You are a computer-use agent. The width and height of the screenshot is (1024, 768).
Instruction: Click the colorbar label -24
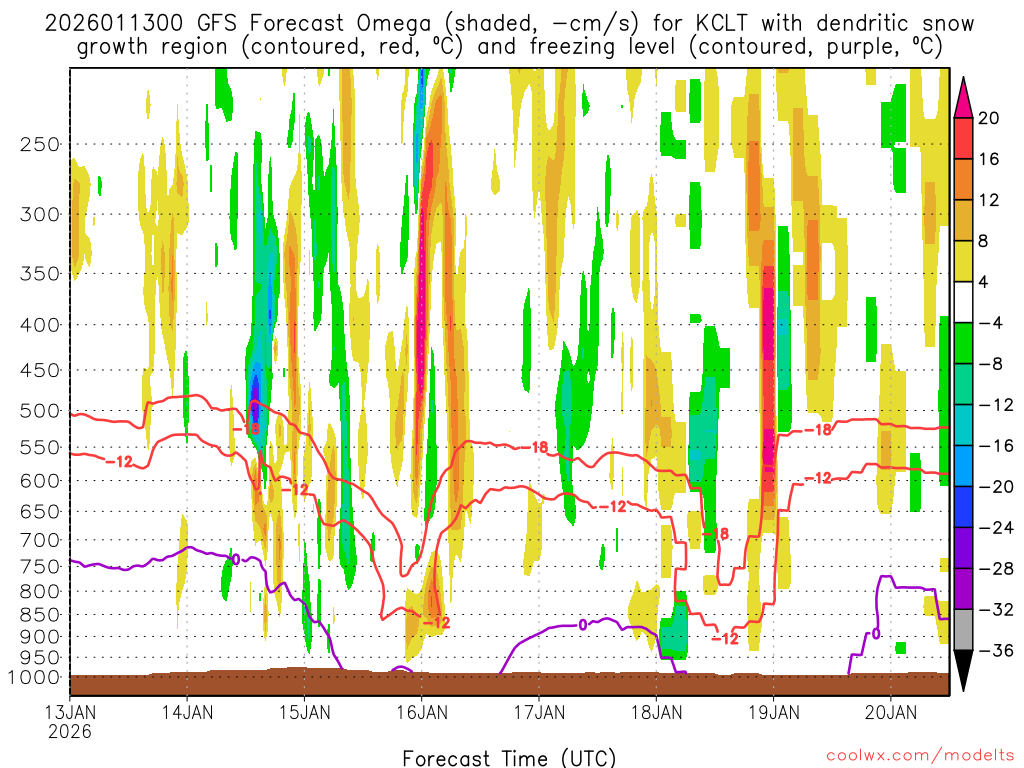coord(995,528)
